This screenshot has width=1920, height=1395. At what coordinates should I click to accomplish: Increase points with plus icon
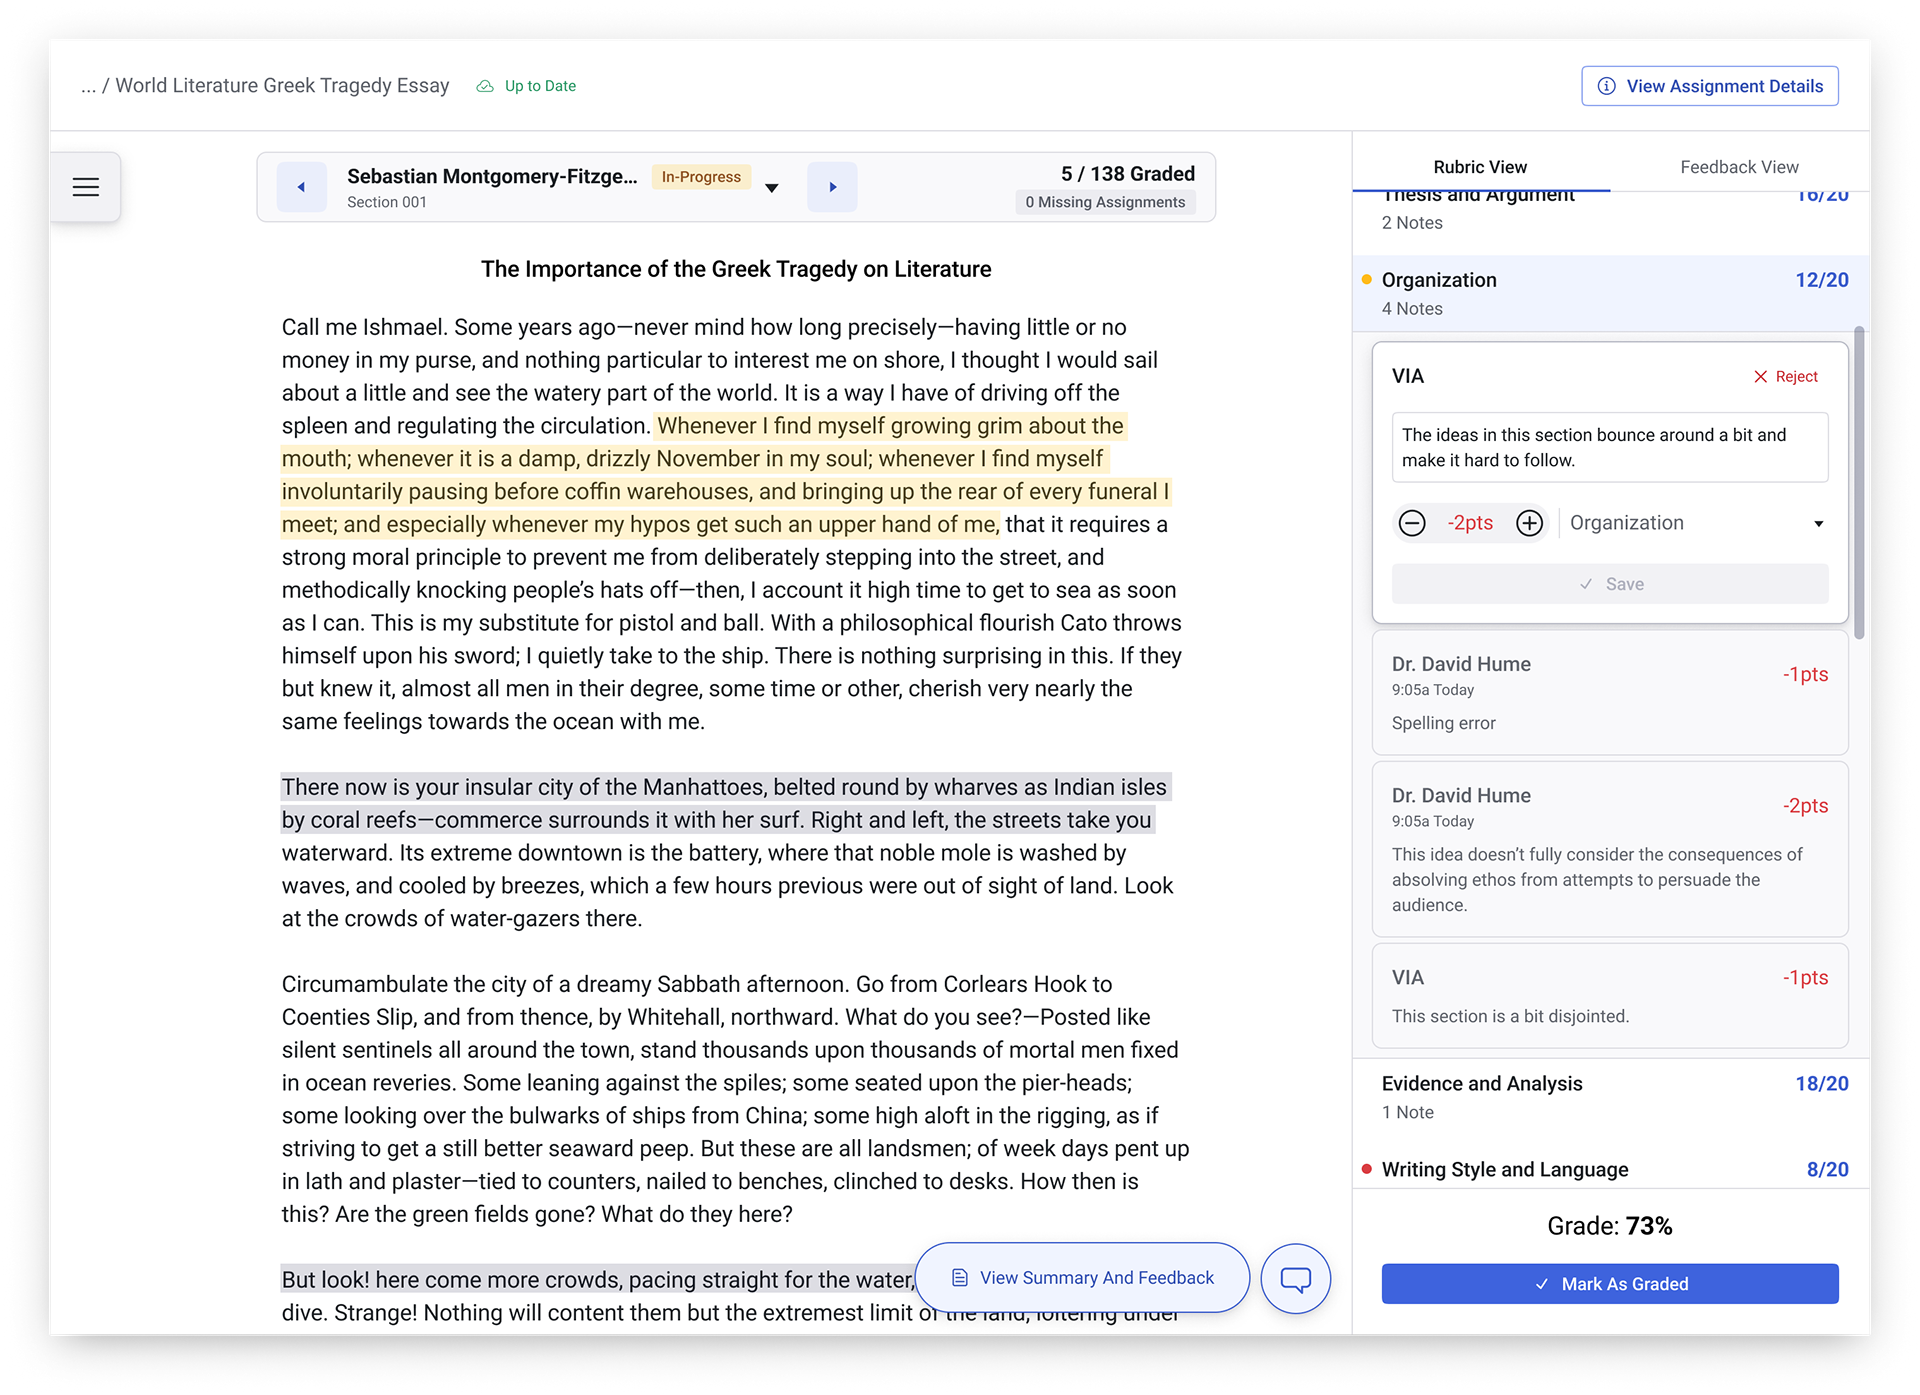coord(1529,523)
